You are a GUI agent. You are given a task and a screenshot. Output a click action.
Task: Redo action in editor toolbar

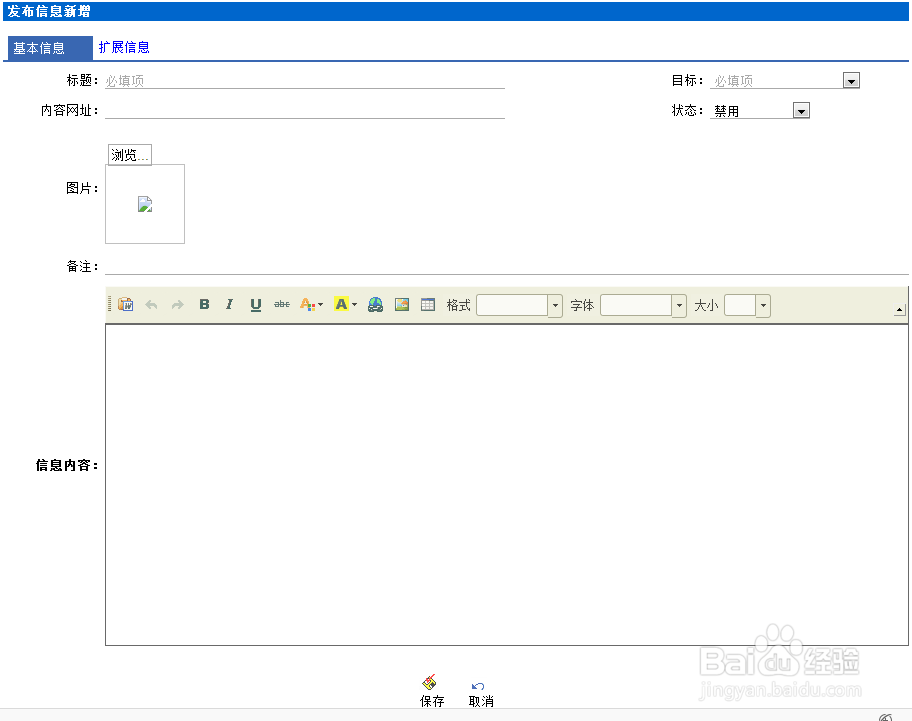pyautogui.click(x=177, y=304)
